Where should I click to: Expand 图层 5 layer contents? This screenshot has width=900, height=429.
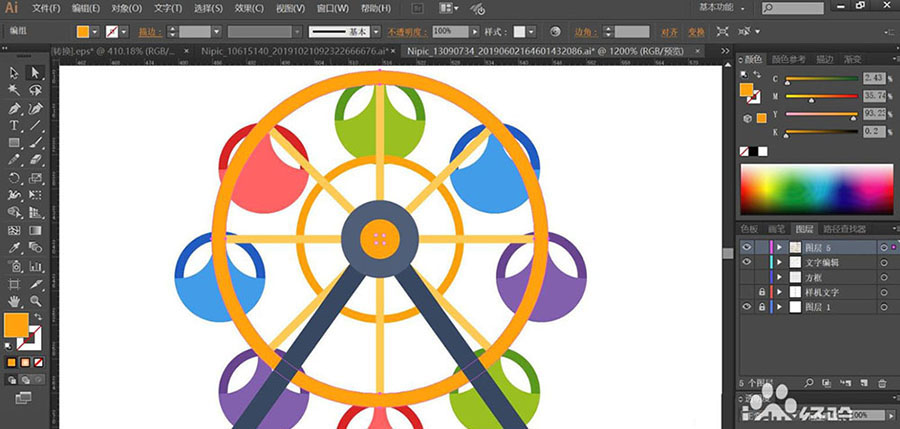click(779, 248)
